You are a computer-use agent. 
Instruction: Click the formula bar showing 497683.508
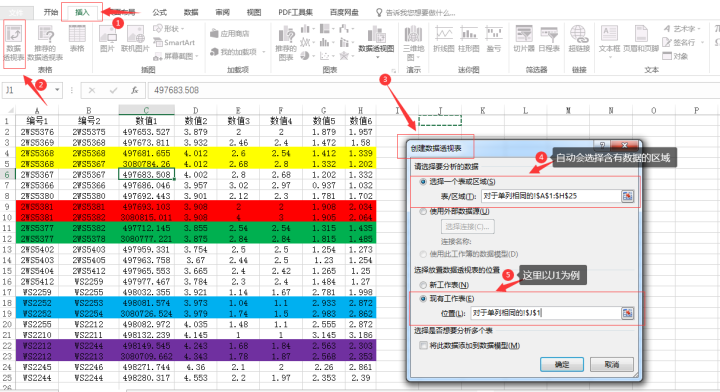432,90
